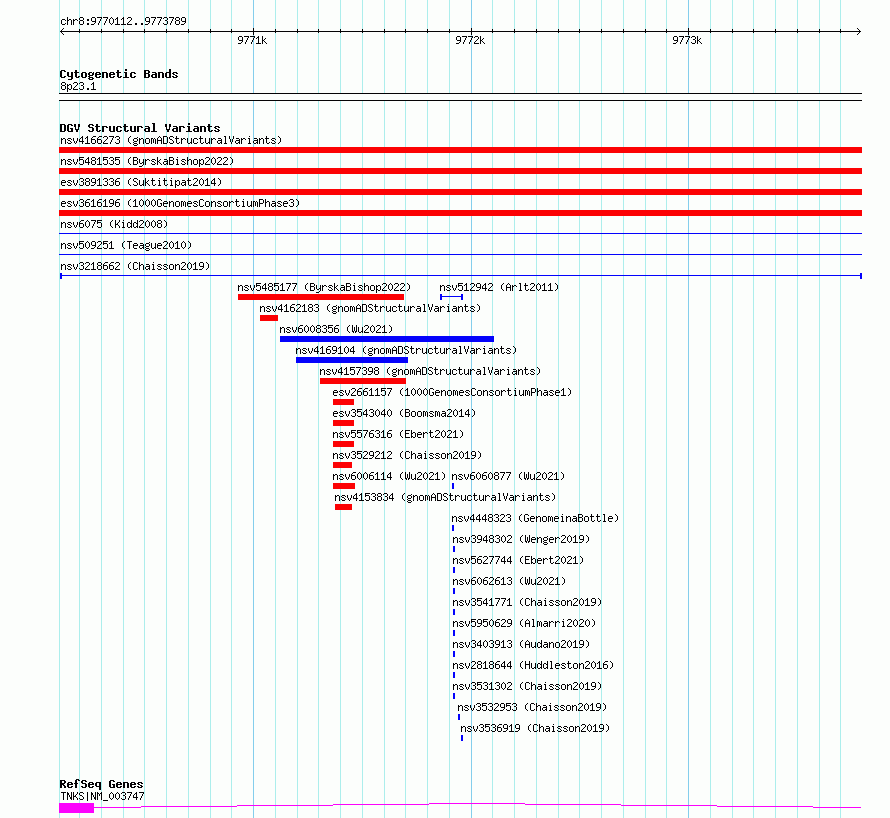890x818 pixels.
Task: Open the nsv6060877 Wu2021 label
Action: coord(508,476)
